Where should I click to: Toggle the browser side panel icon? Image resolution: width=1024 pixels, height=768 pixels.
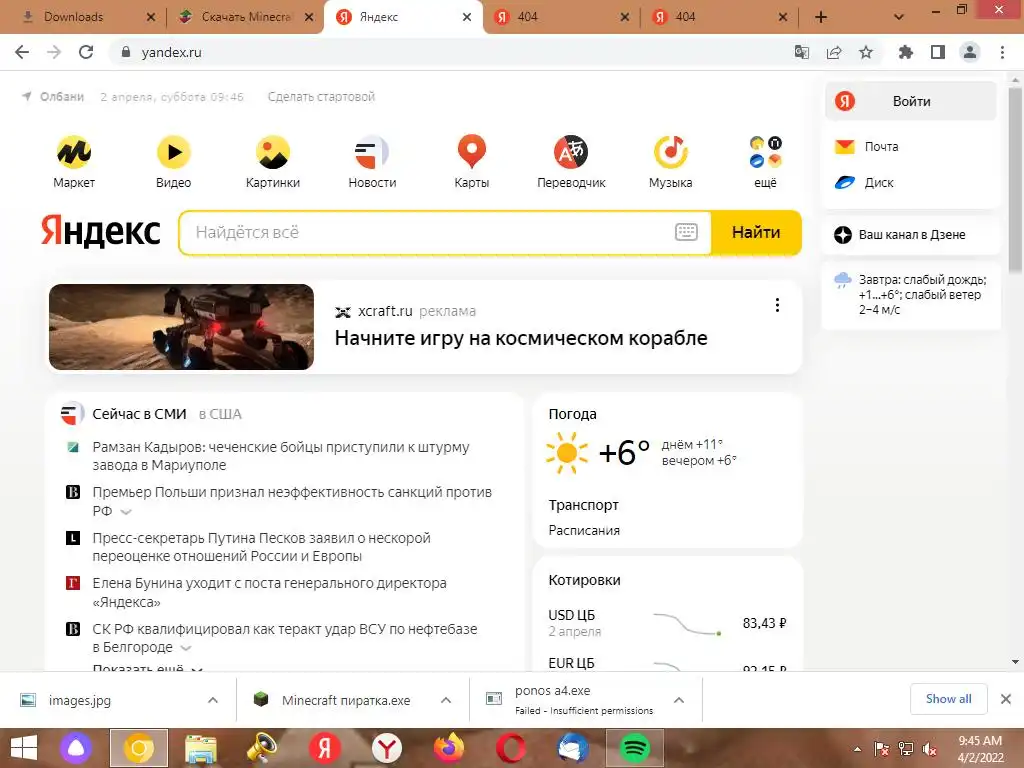pos(938,52)
